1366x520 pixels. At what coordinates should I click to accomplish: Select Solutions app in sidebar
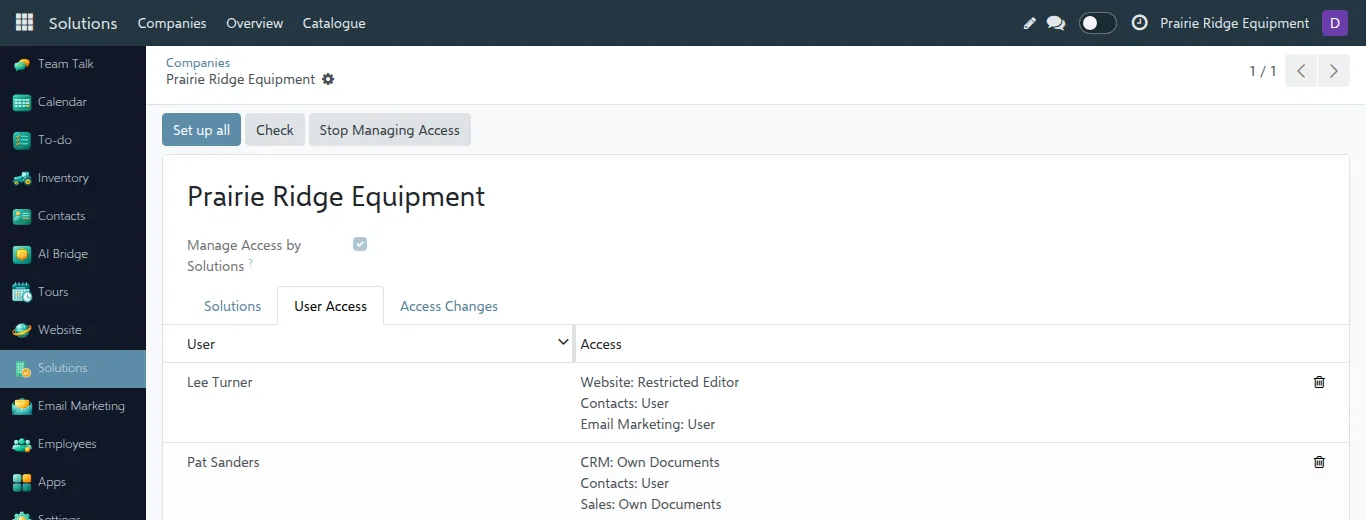click(73, 368)
